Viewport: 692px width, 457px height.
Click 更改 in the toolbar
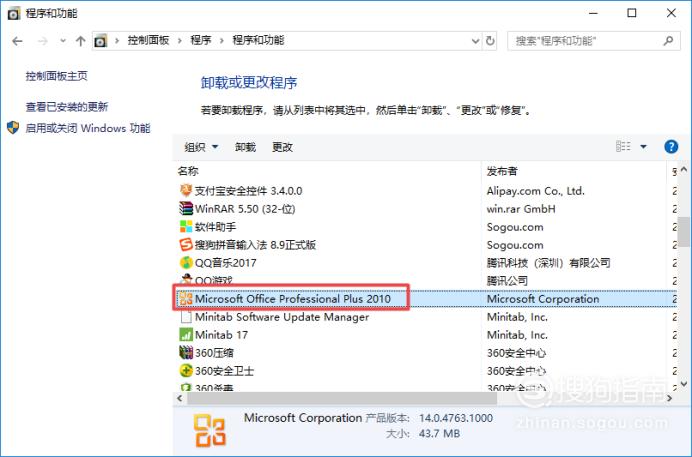[282, 147]
